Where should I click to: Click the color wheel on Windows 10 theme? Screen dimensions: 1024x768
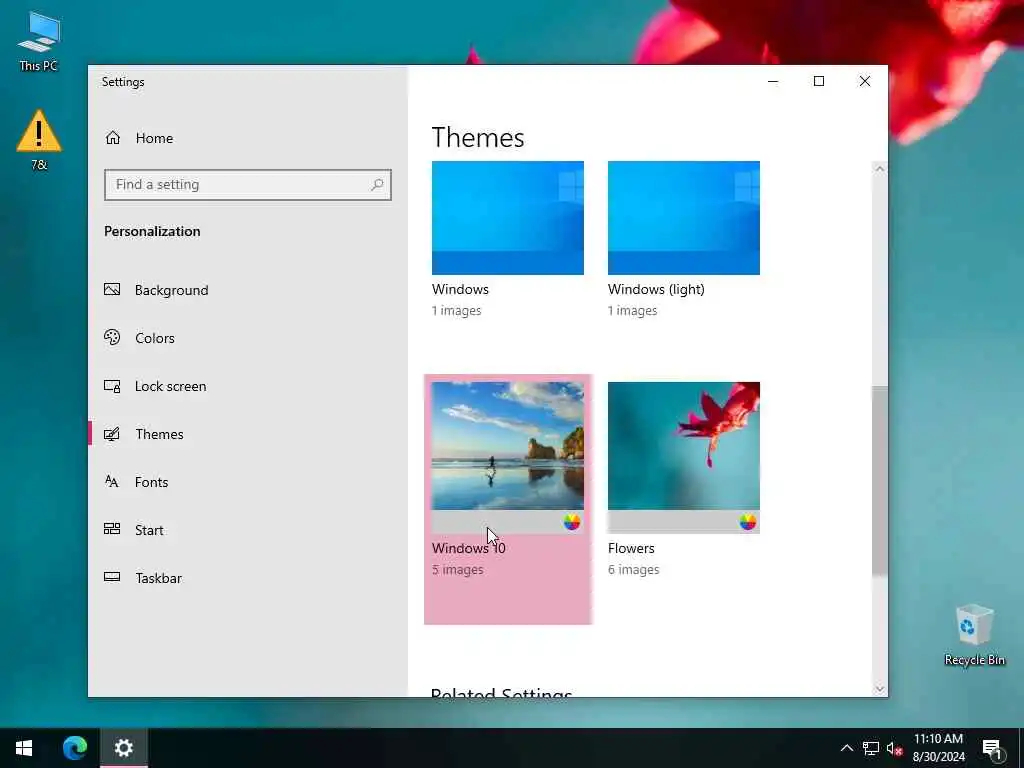click(571, 522)
